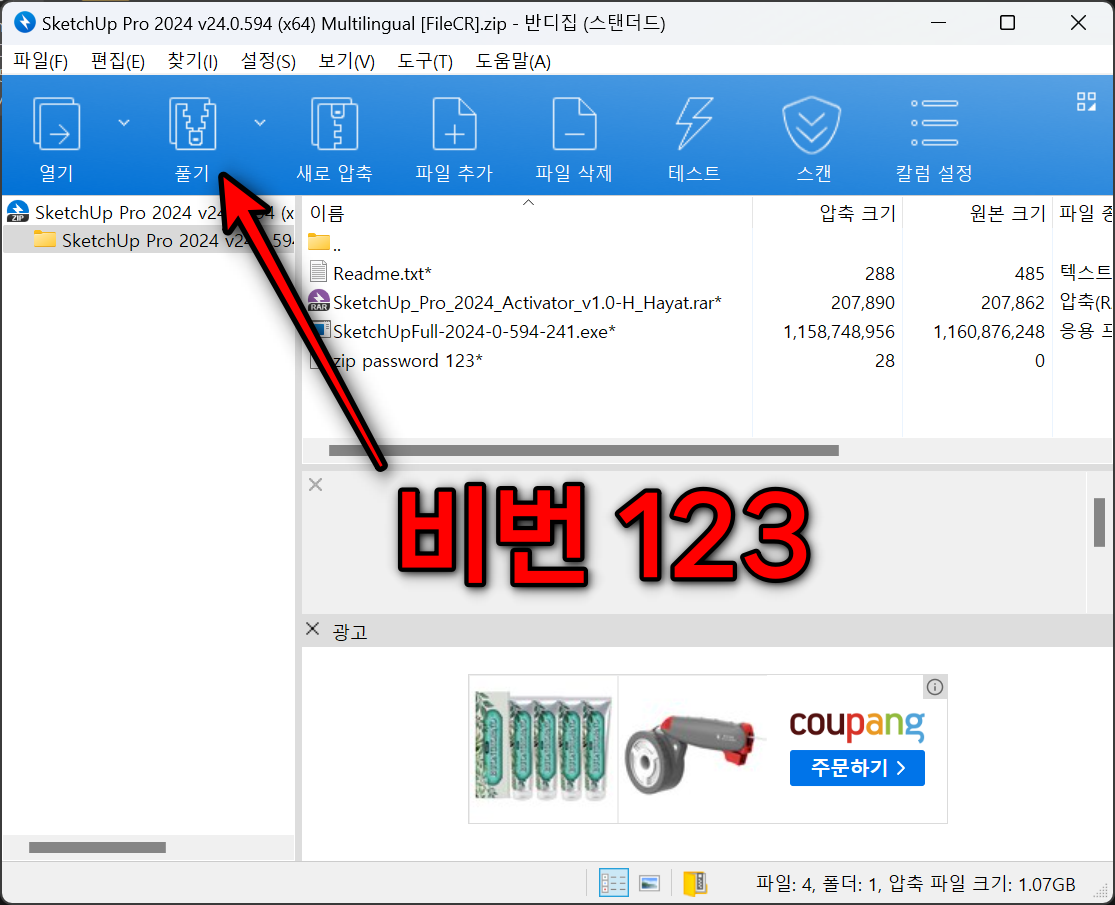This screenshot has width=1115, height=905.
Task: Click the 압축 크기 value 207,890 cell
Action: click(863, 303)
